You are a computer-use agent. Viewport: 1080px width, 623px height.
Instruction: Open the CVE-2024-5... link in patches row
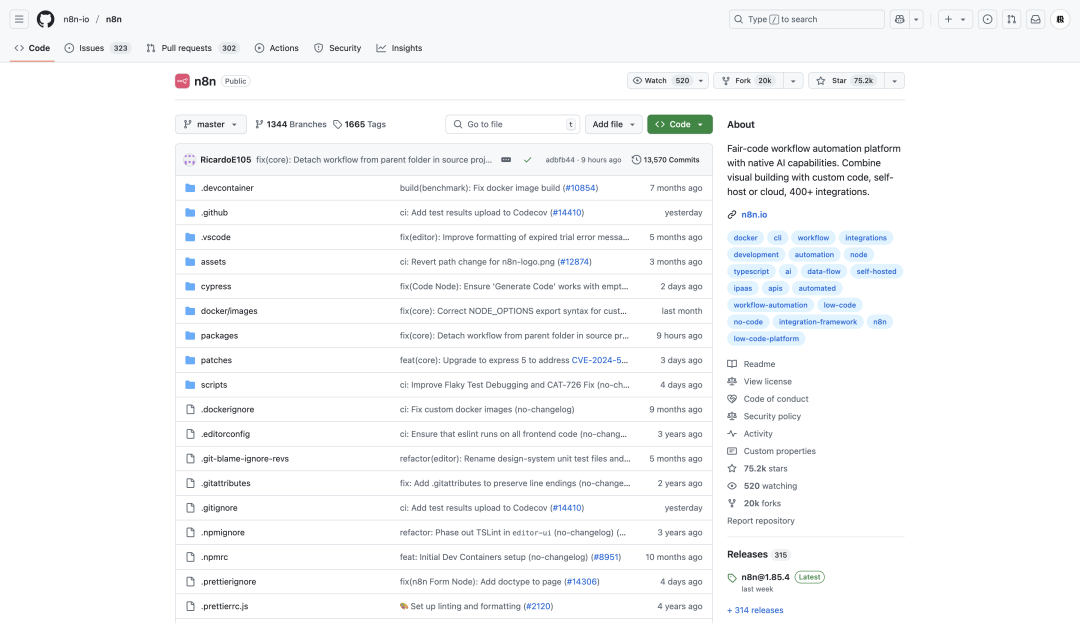[x=599, y=360]
